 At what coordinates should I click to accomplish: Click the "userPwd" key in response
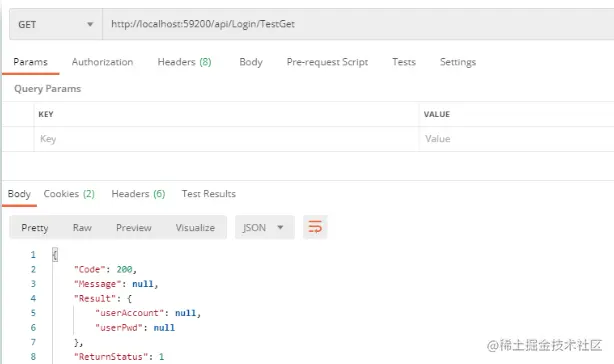(119, 328)
